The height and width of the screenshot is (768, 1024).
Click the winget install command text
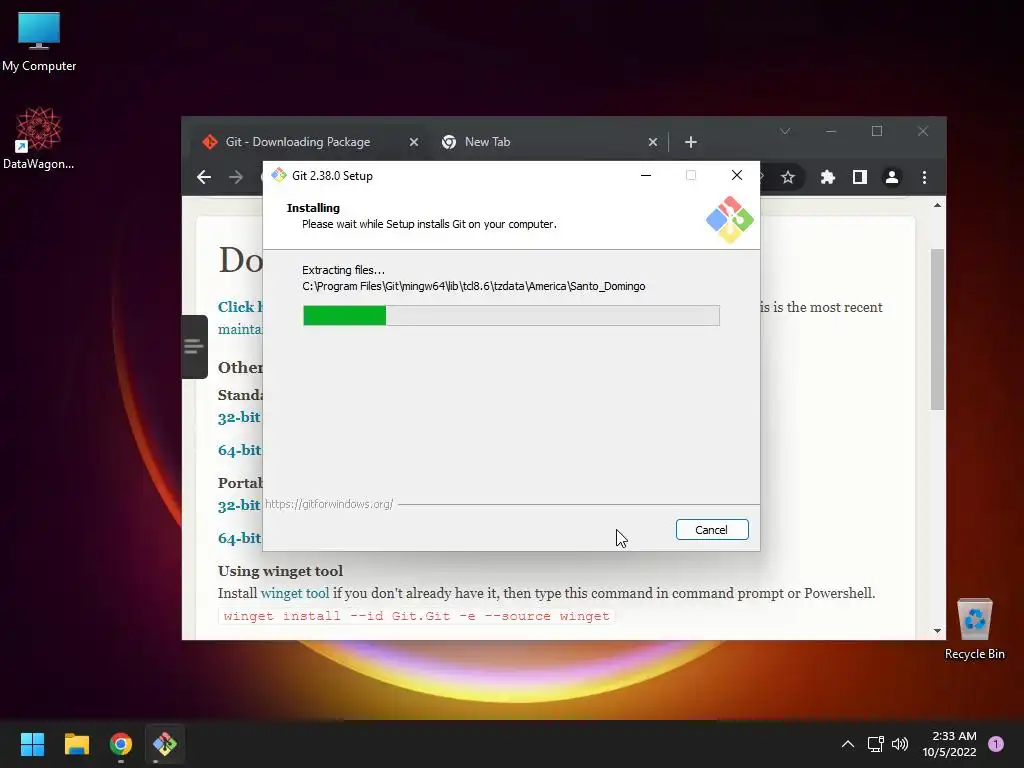417,616
